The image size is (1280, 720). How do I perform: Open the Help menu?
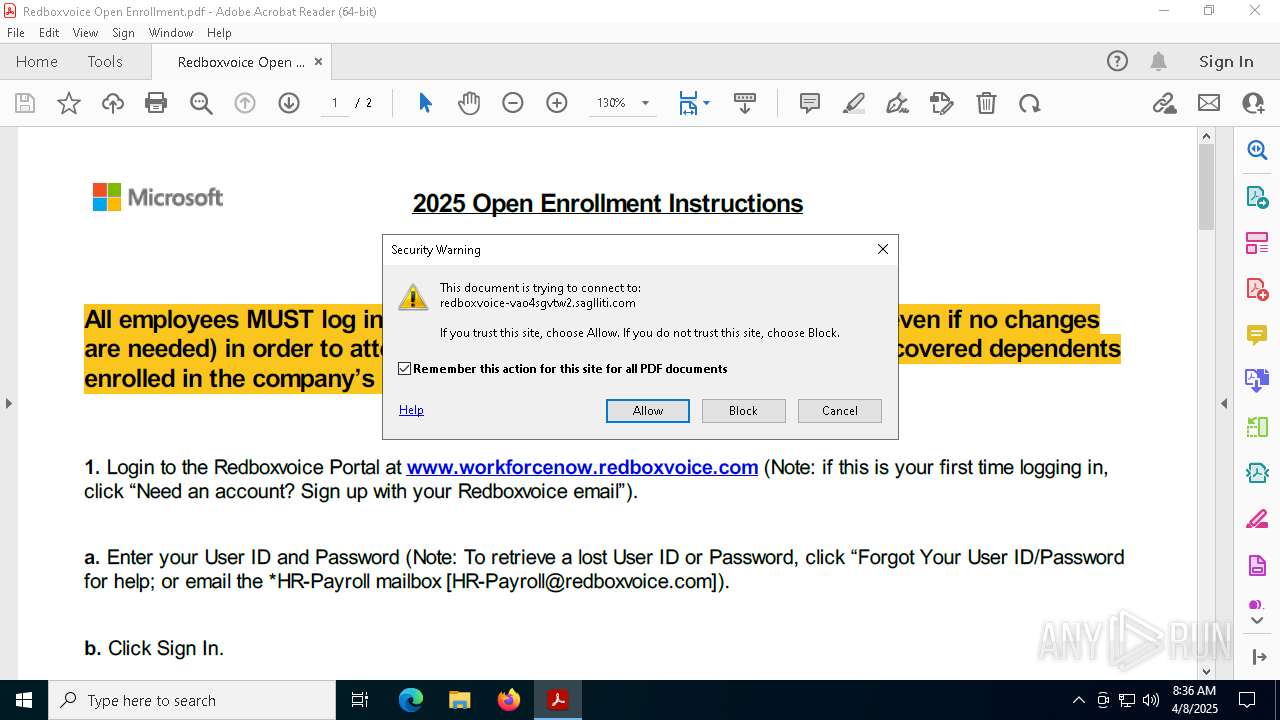tap(219, 33)
